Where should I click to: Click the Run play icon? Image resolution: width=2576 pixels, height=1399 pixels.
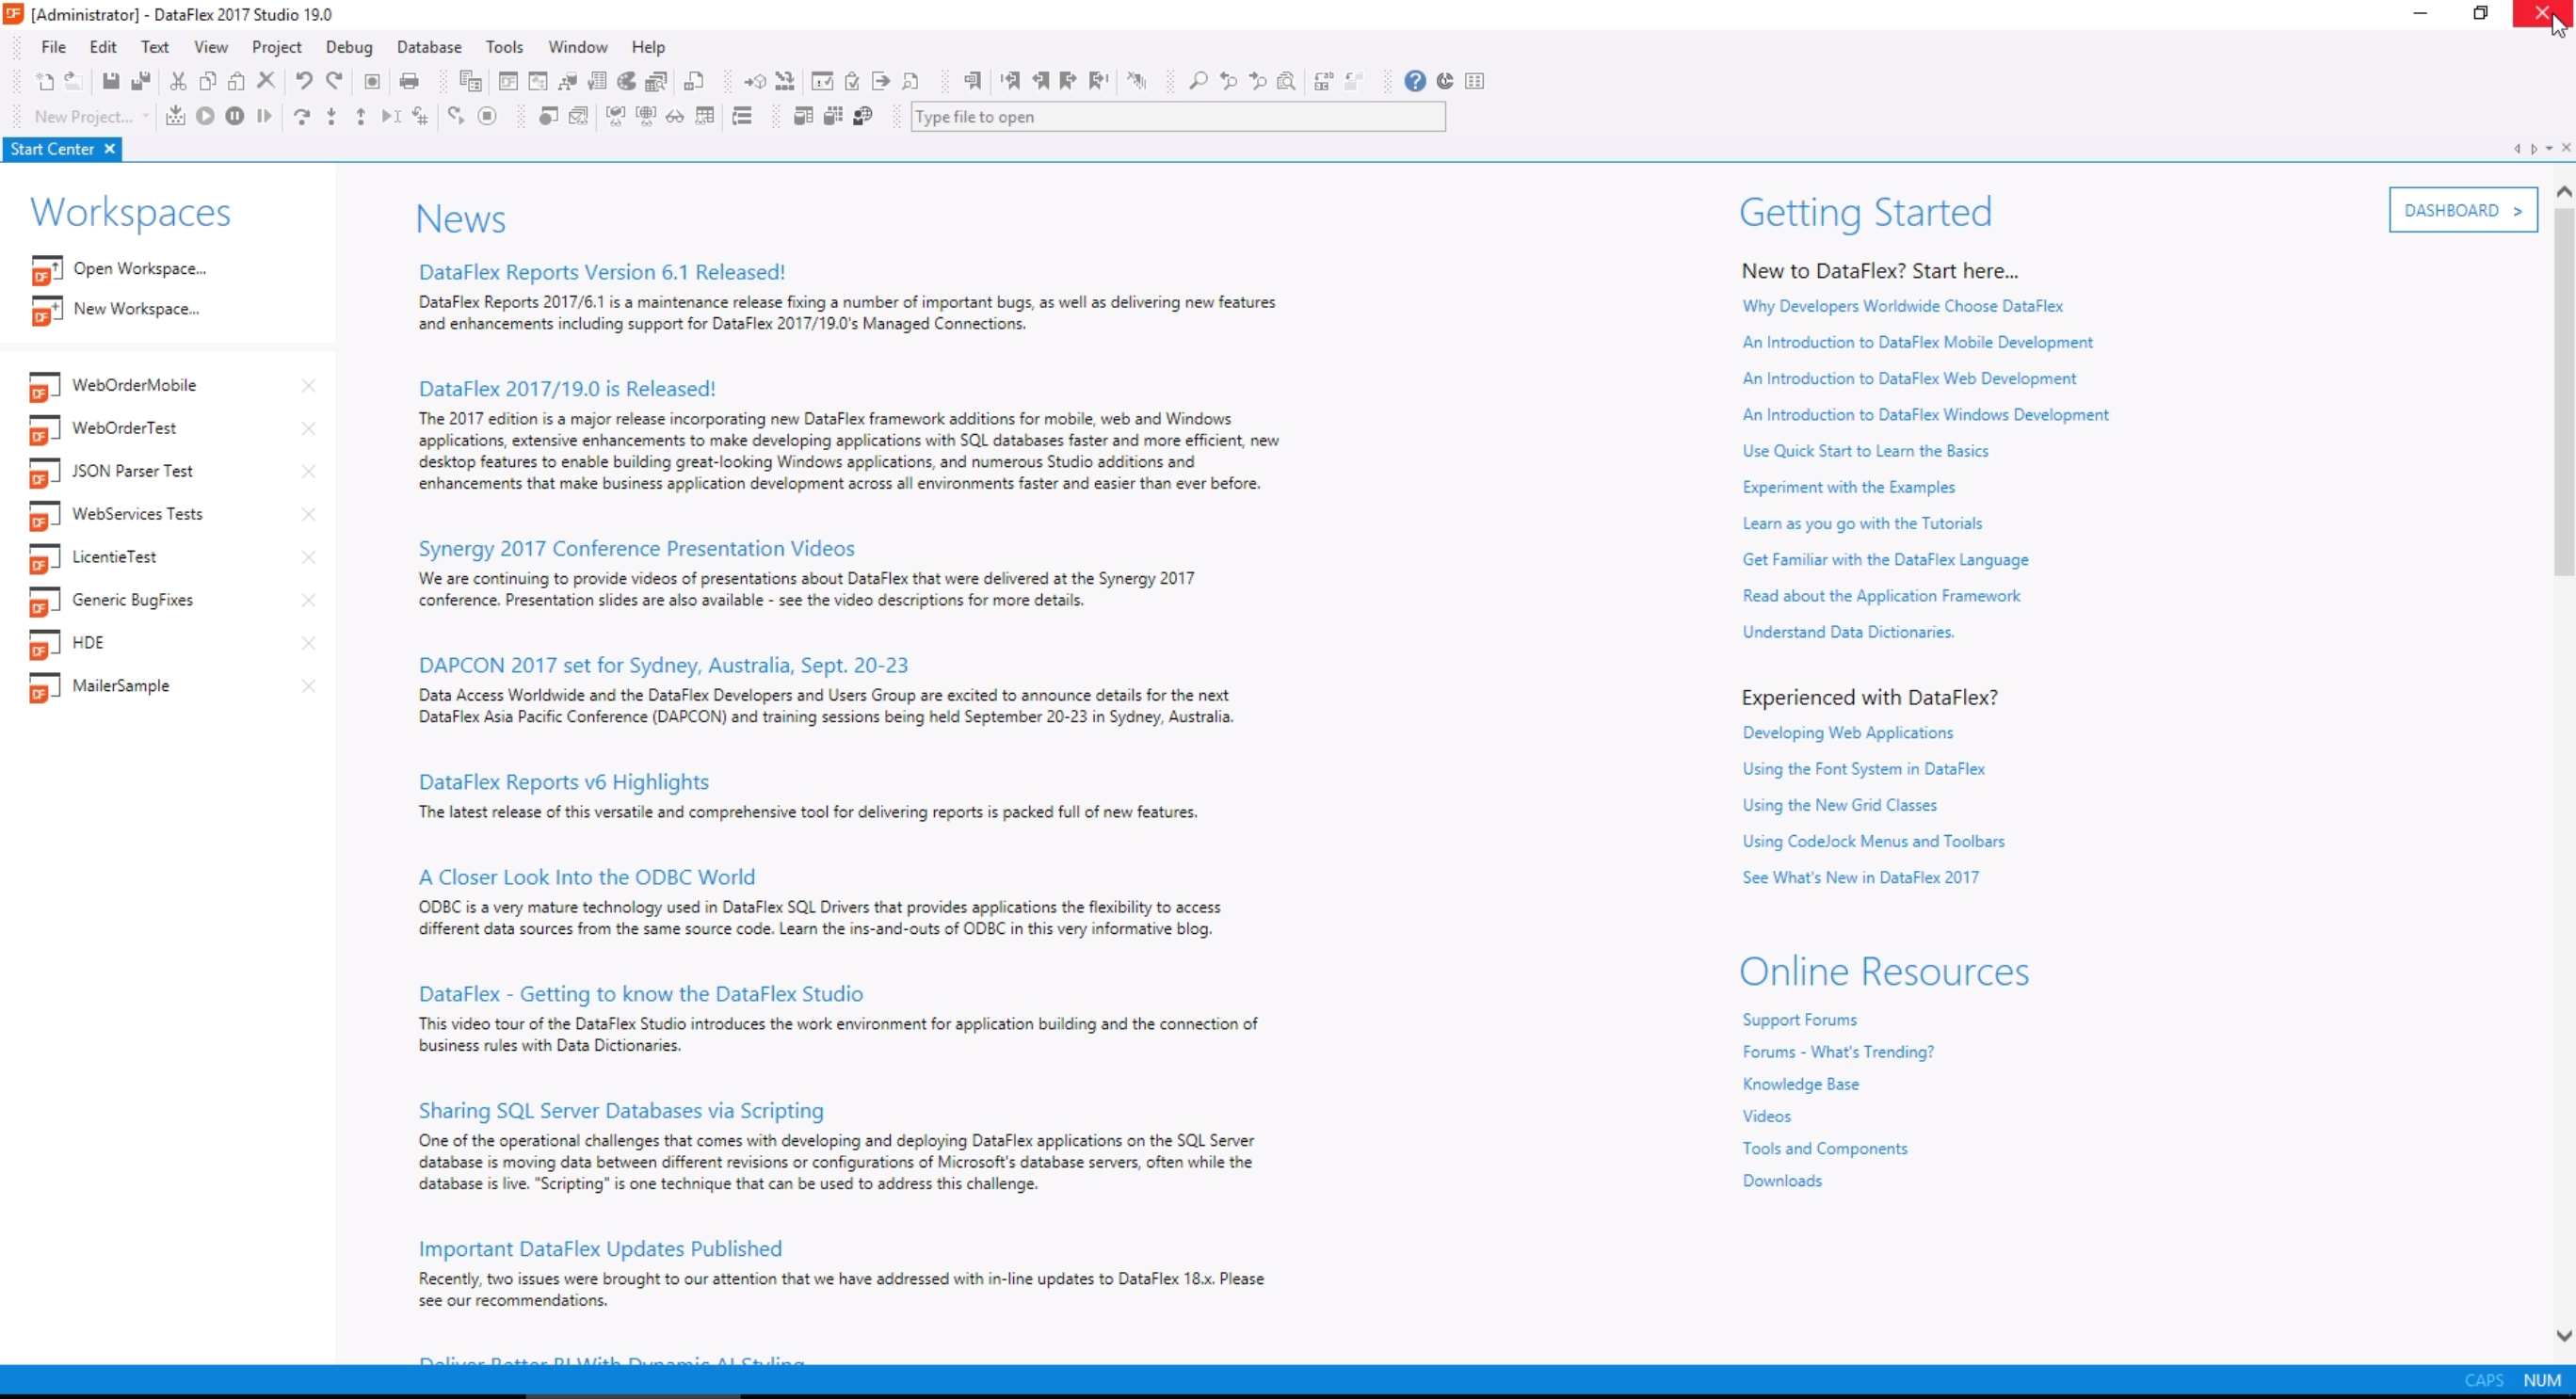click(x=205, y=116)
